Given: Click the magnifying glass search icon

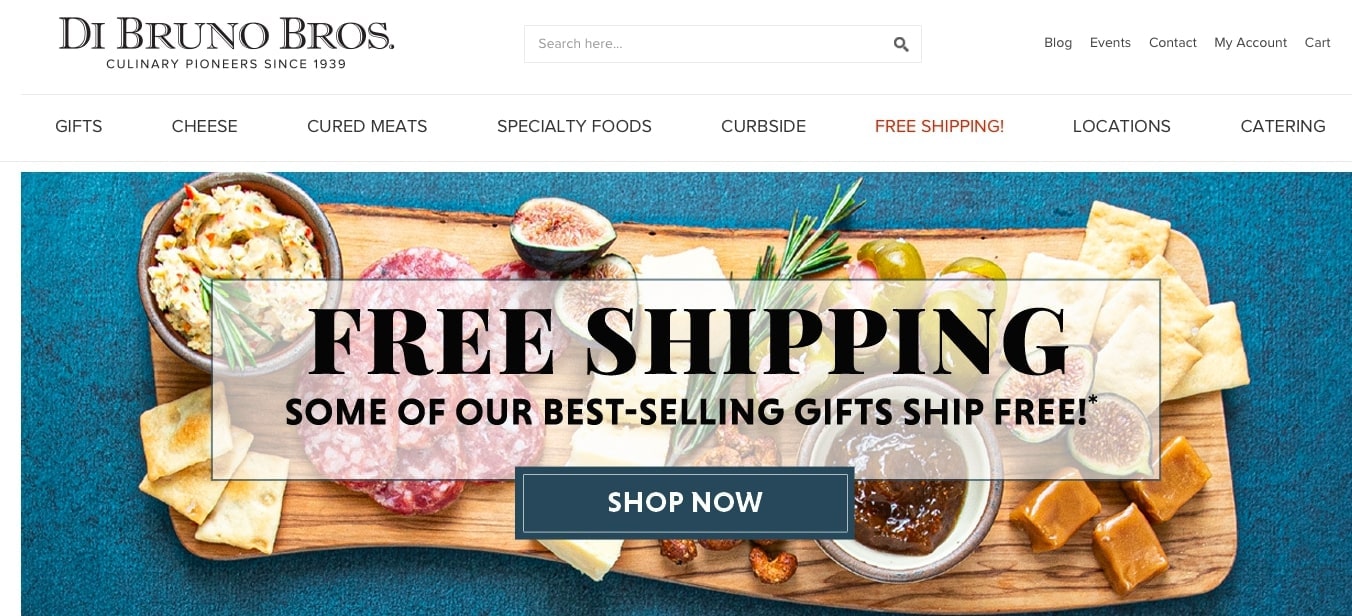Looking at the screenshot, I should [x=901, y=44].
